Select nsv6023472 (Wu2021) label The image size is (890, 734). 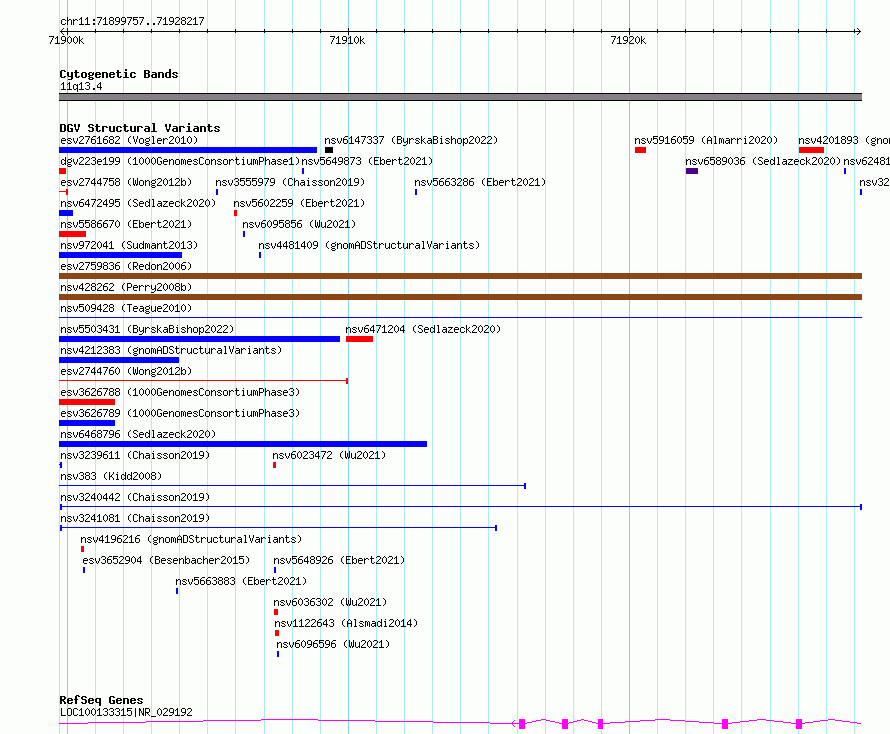click(x=329, y=455)
